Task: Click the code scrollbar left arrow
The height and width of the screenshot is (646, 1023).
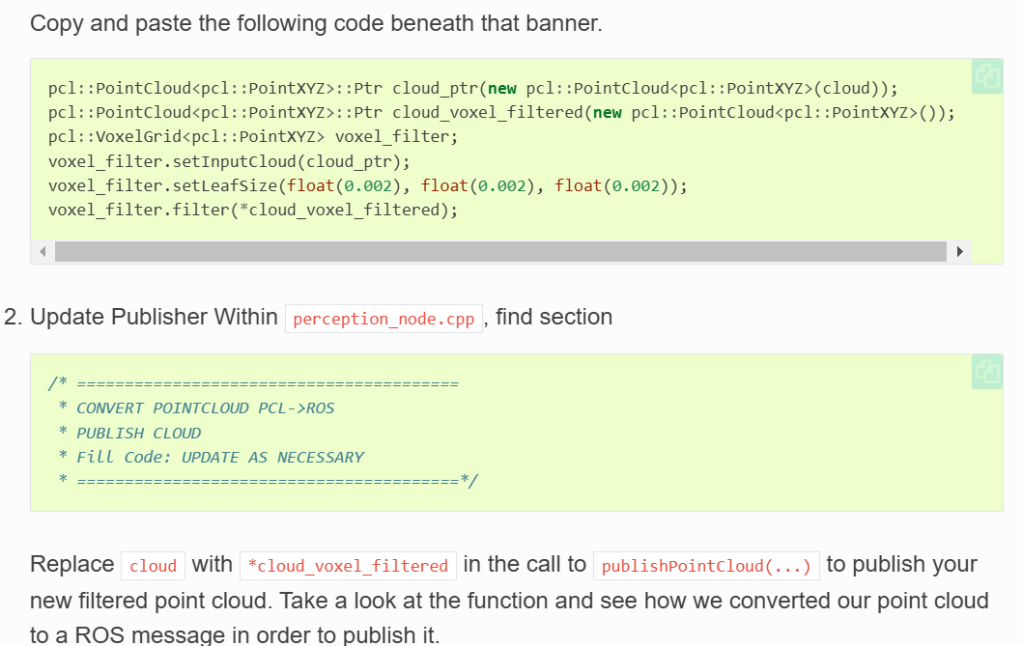Action: coord(43,252)
